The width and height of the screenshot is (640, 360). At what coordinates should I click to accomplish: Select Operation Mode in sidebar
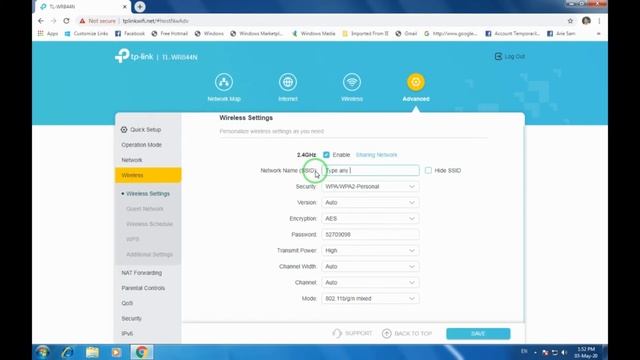[x=141, y=145]
